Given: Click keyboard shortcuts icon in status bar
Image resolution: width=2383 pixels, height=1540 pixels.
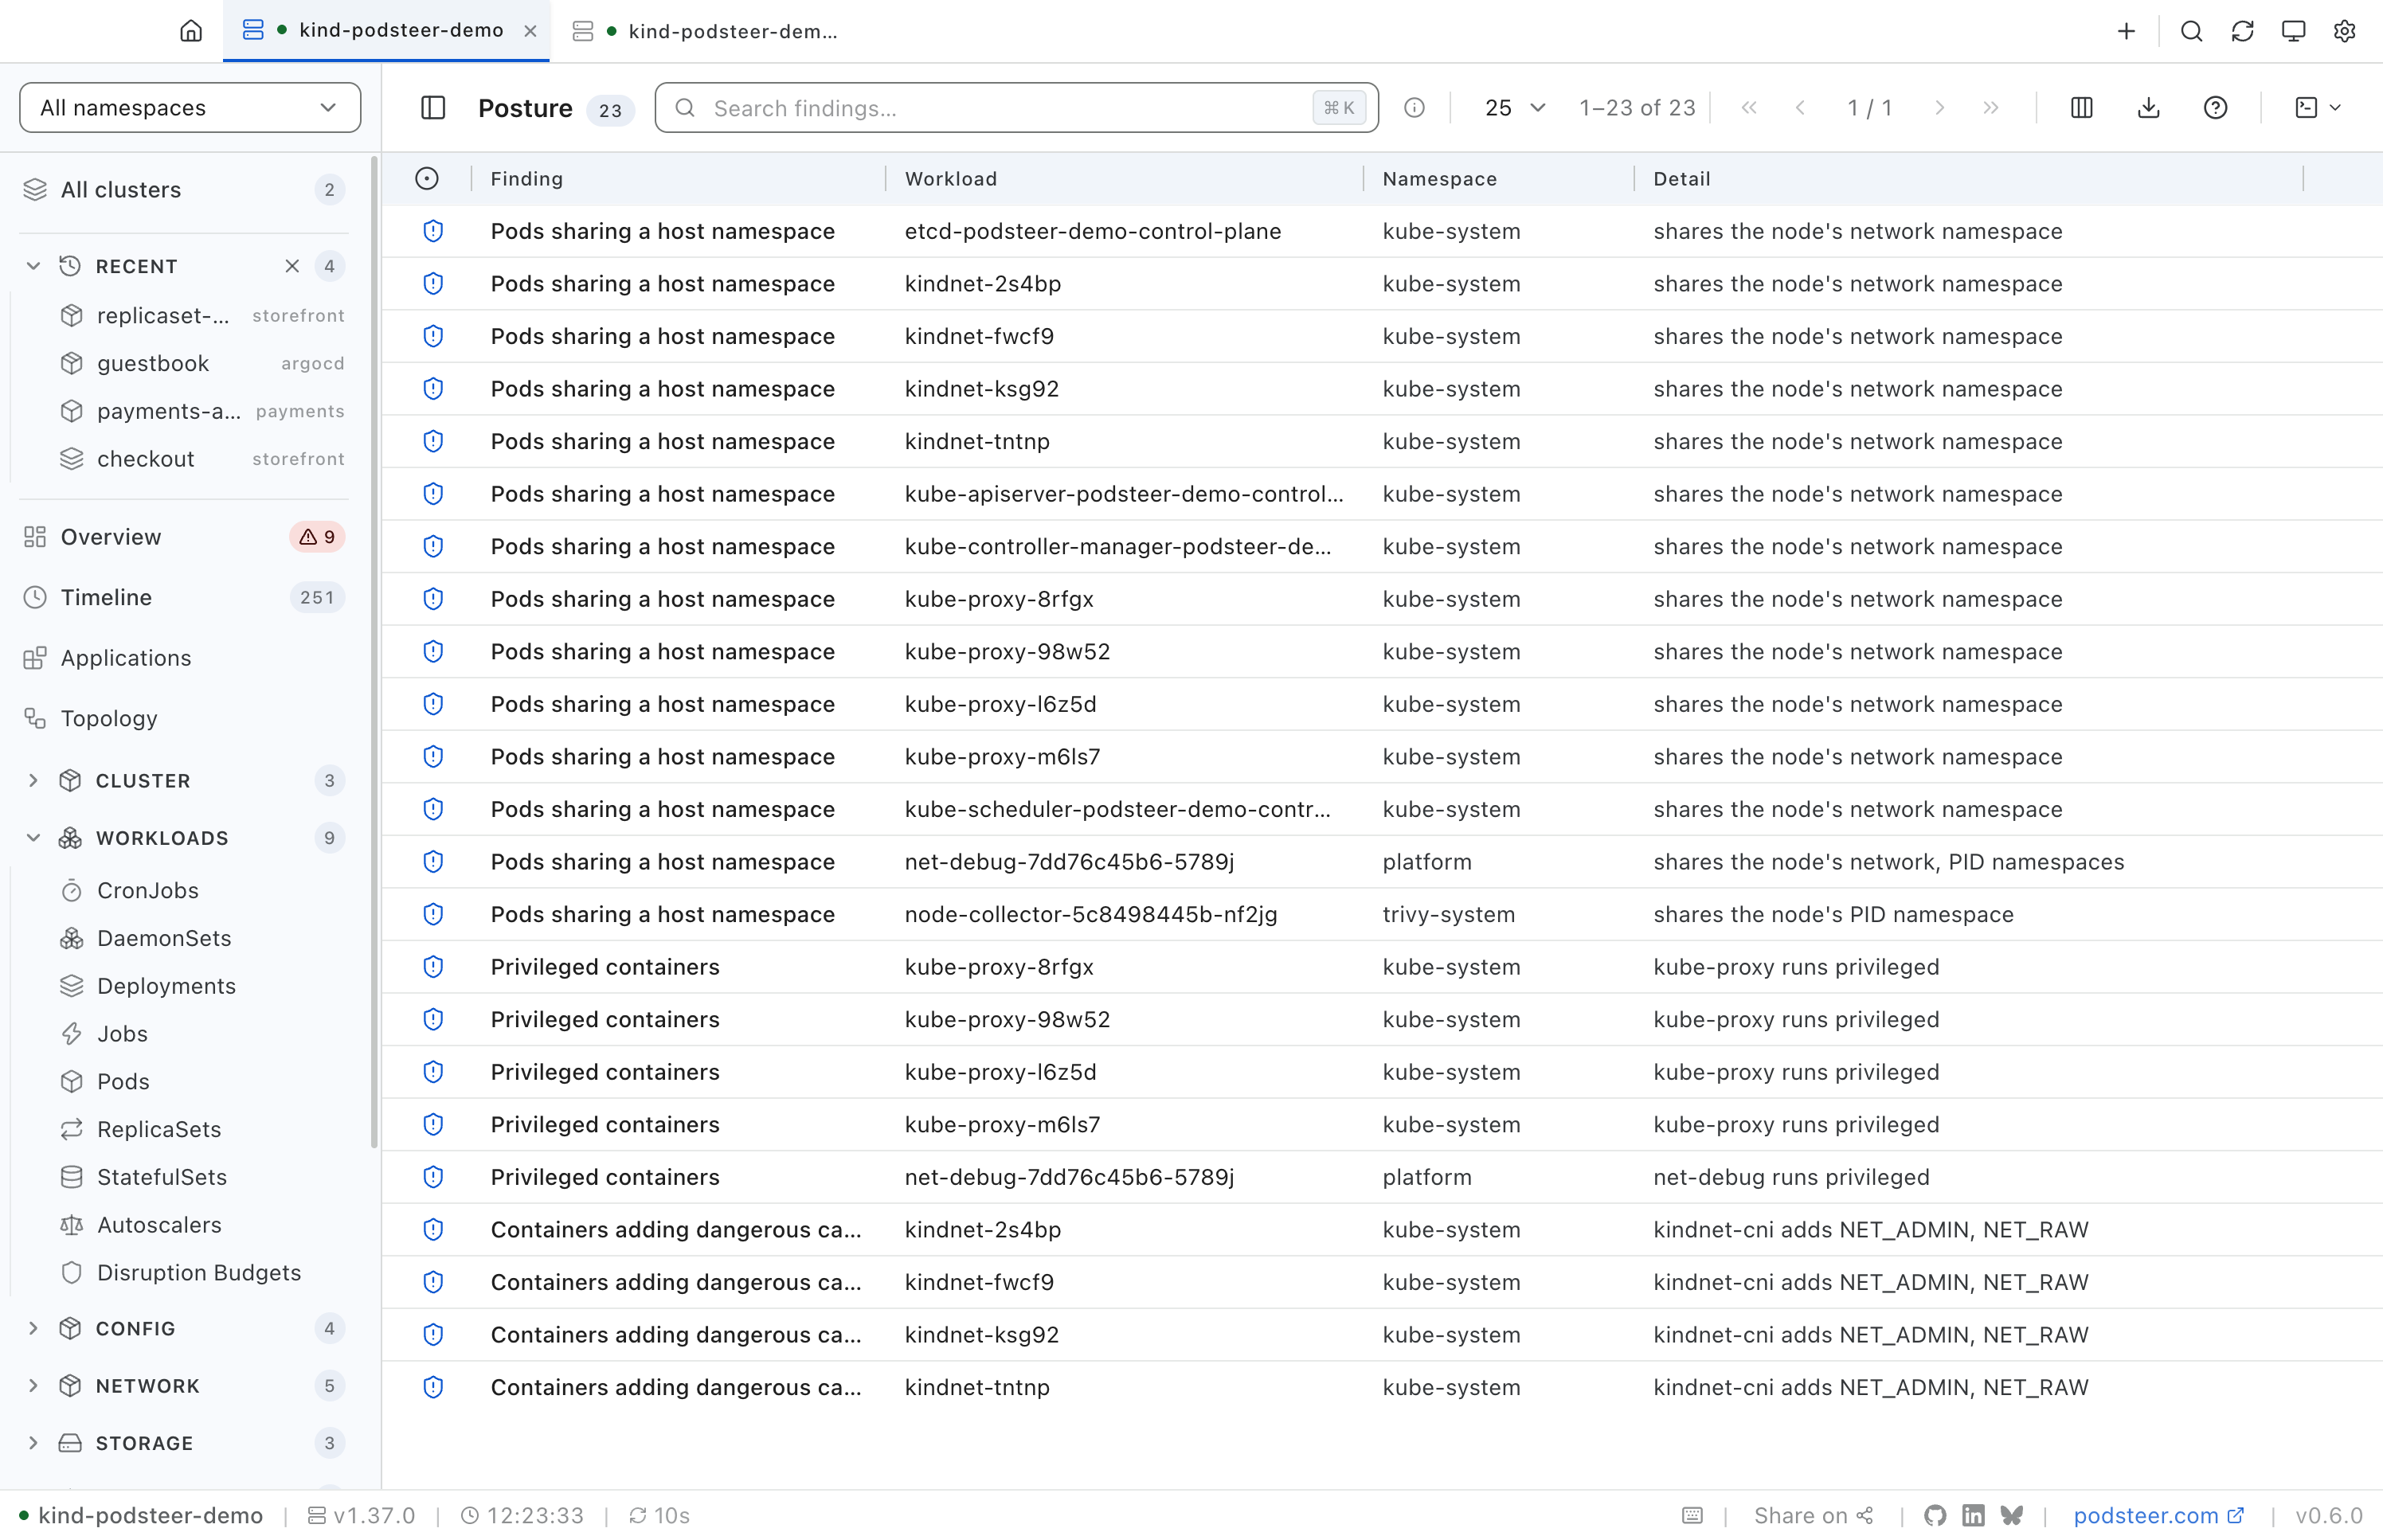Looking at the screenshot, I should click(1692, 1515).
